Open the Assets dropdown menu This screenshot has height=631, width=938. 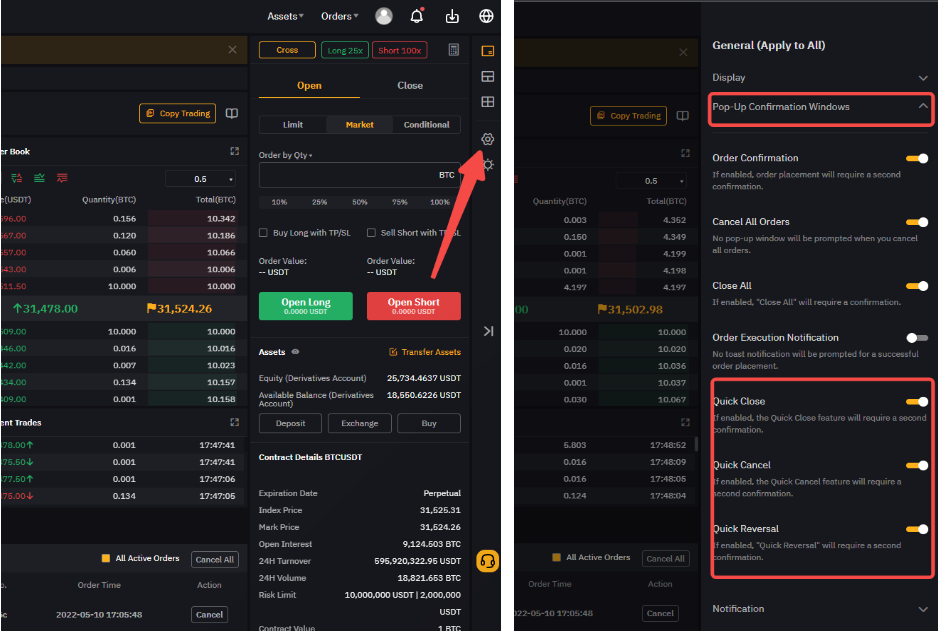(285, 16)
